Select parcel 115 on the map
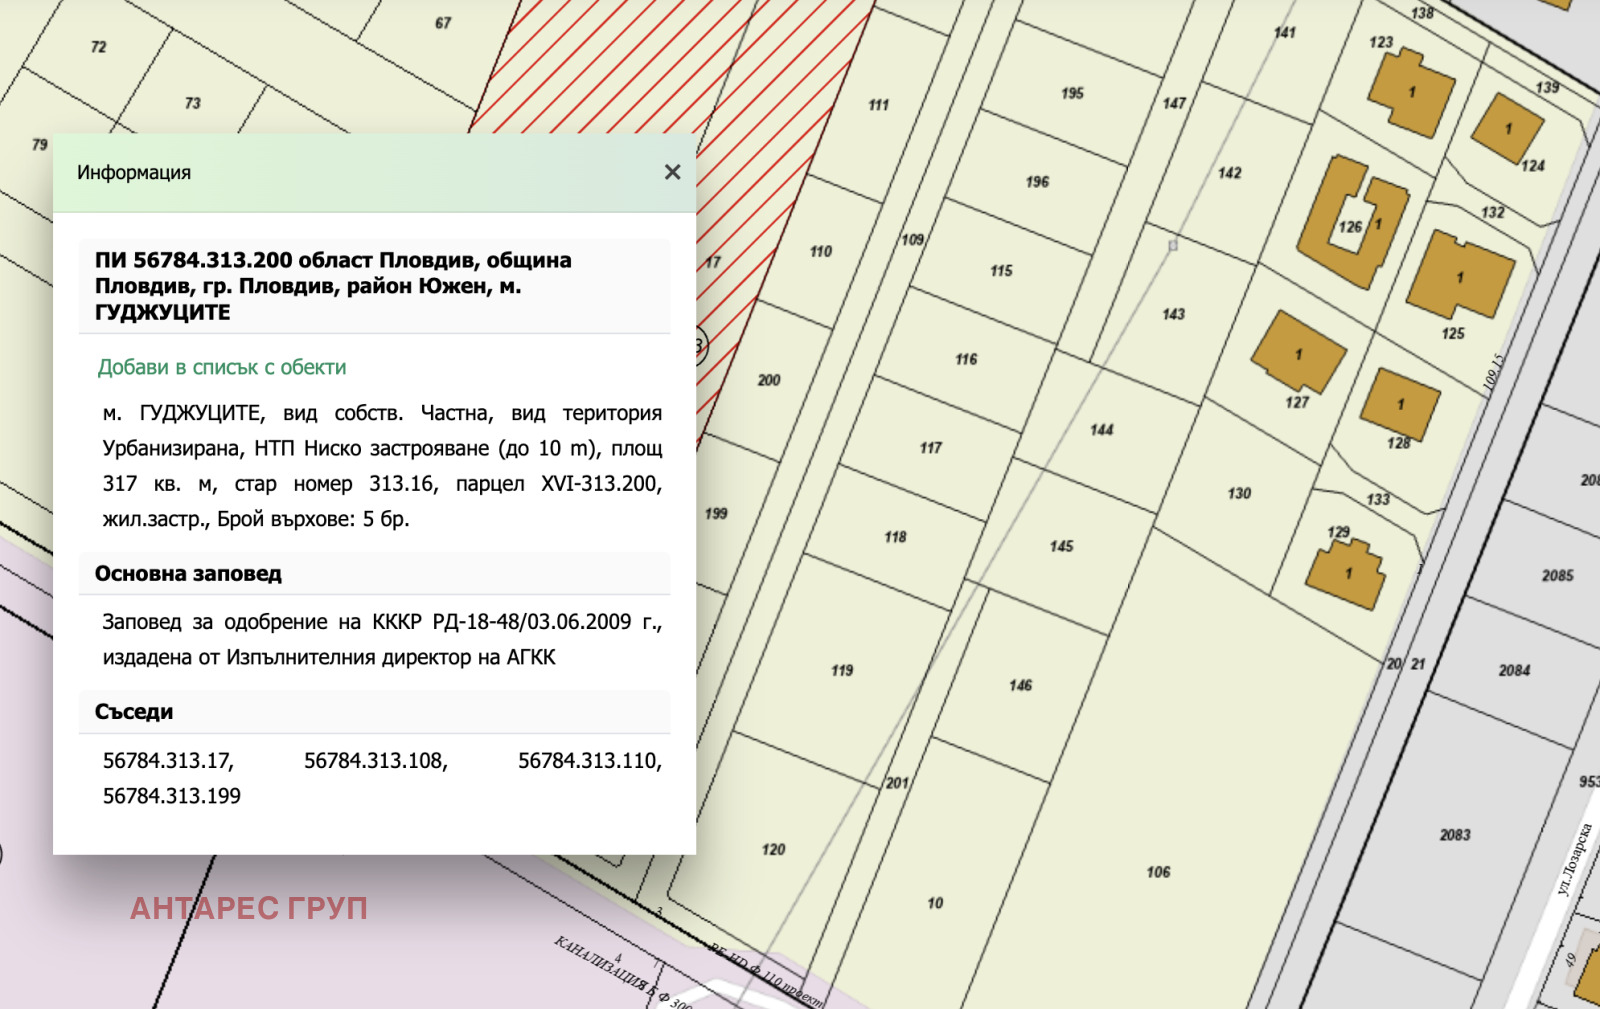Image resolution: width=1600 pixels, height=1009 pixels. click(x=1001, y=270)
